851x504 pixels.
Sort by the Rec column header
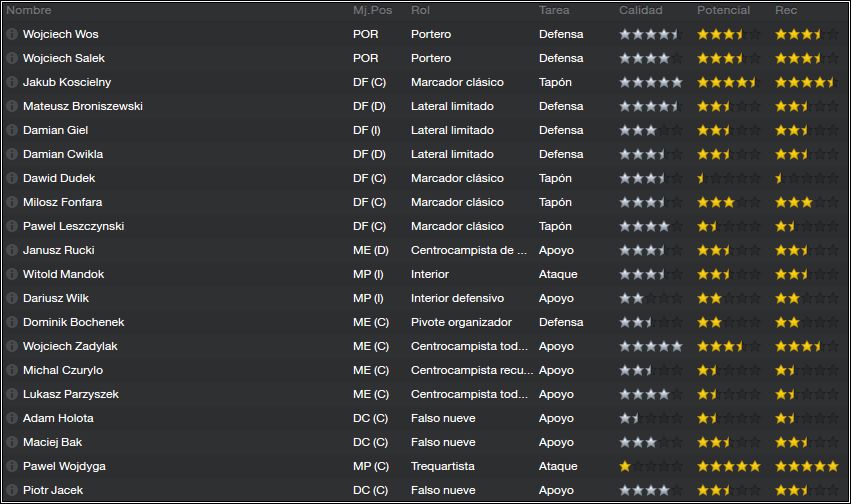coord(786,10)
